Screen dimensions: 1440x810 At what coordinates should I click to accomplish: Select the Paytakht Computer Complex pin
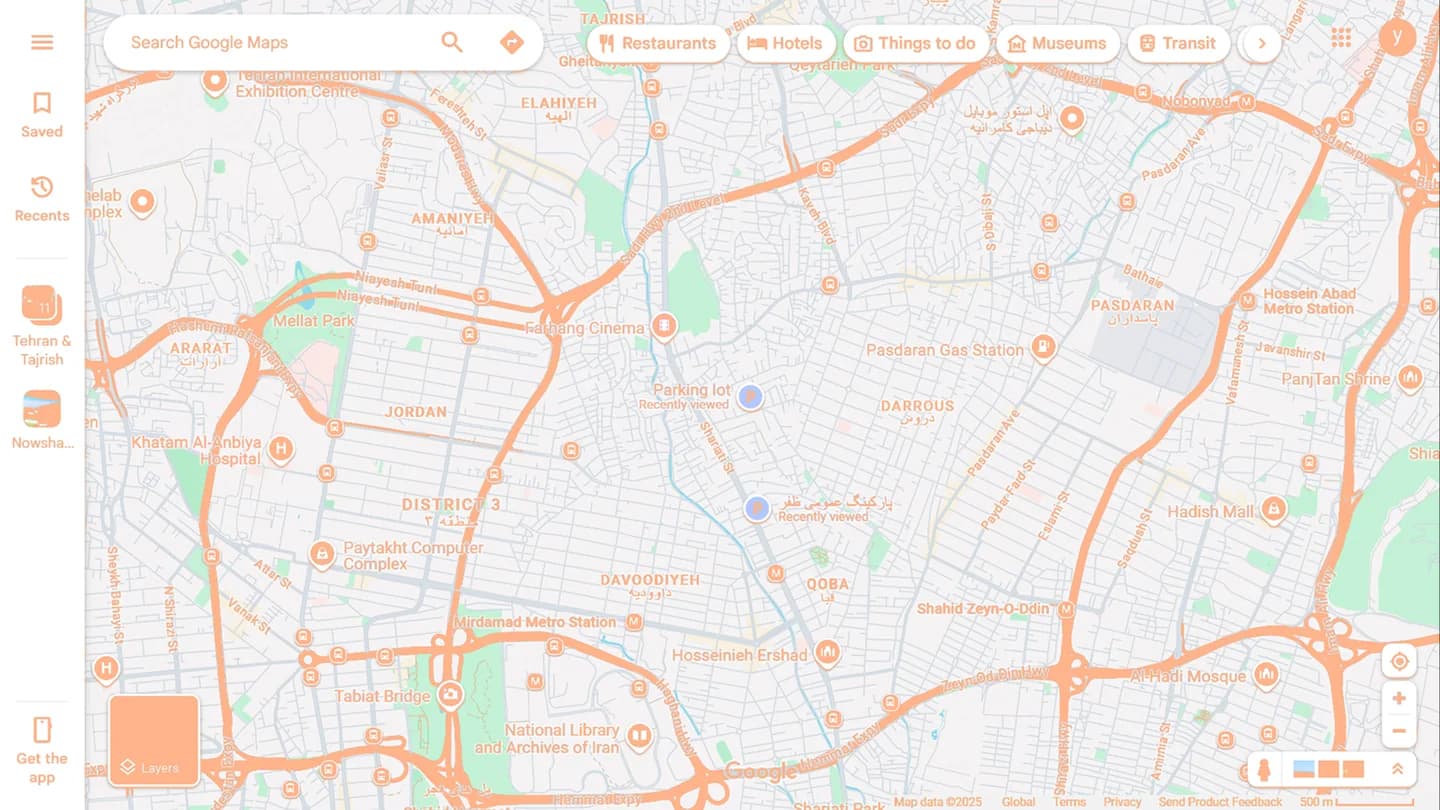(322, 553)
